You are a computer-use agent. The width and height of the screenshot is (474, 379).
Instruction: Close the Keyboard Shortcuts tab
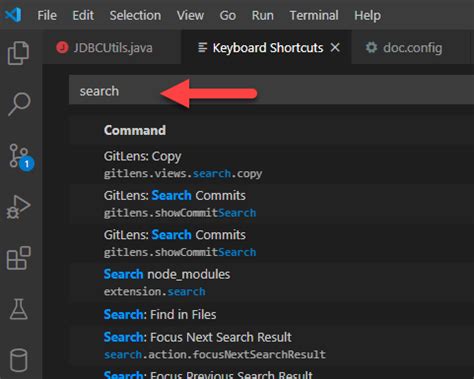coord(335,47)
